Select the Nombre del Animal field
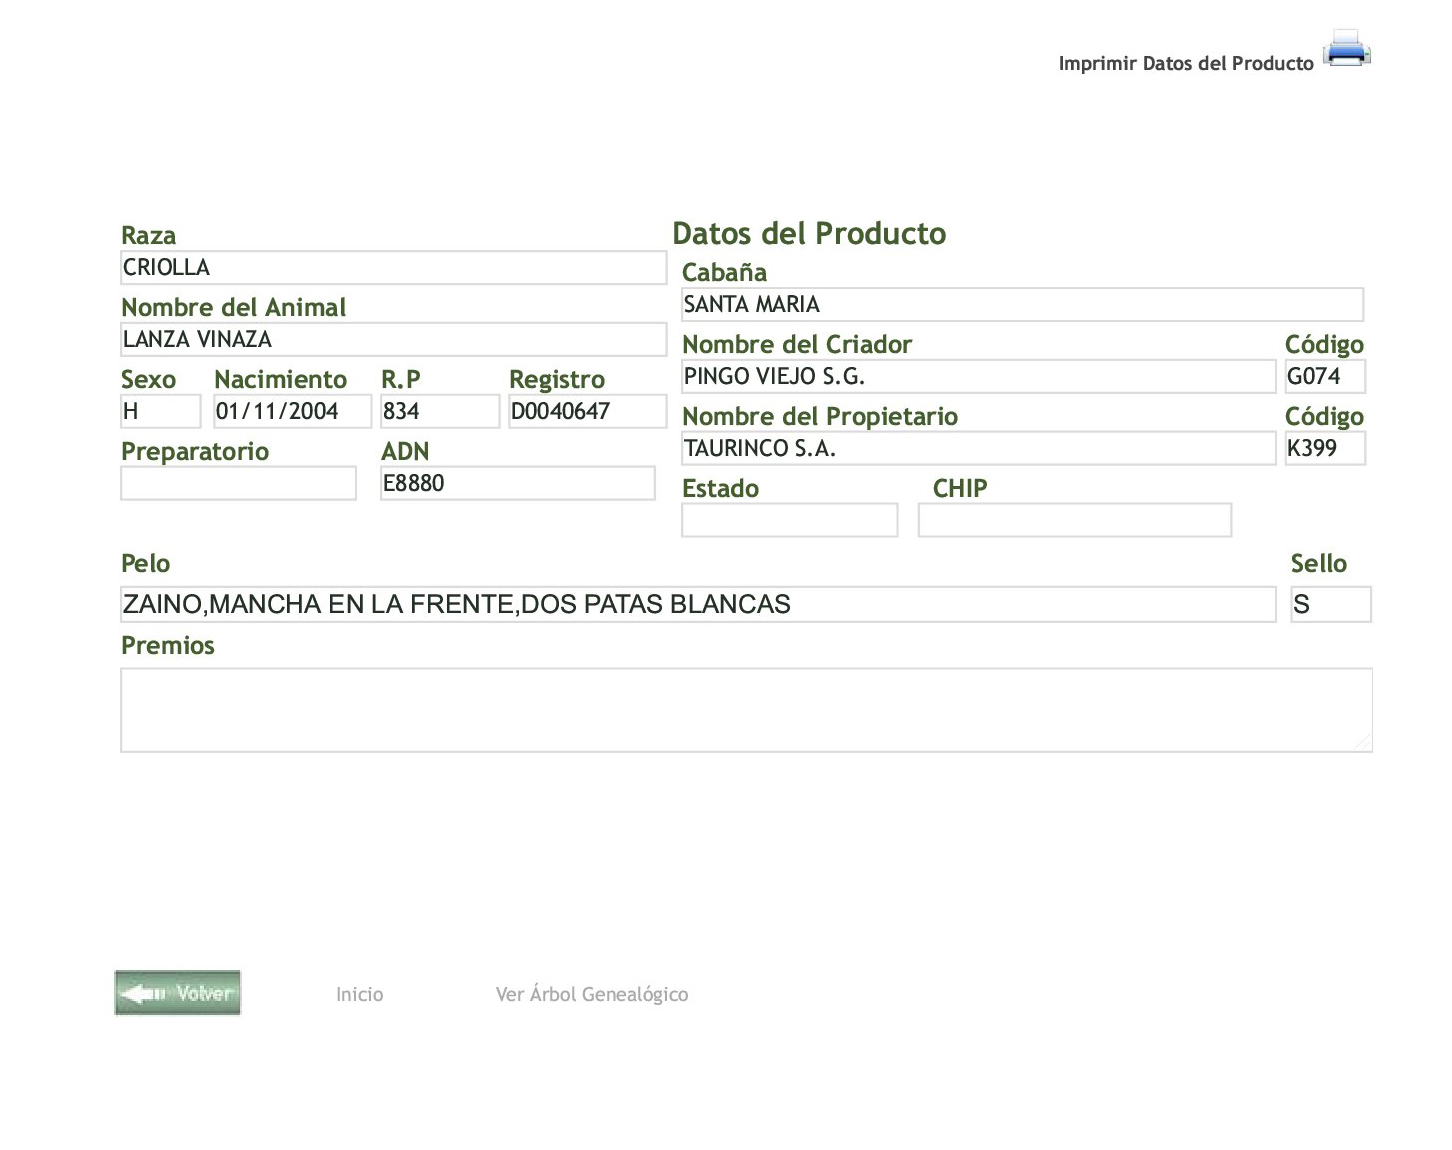This screenshot has height=1150, width=1452. (x=393, y=340)
